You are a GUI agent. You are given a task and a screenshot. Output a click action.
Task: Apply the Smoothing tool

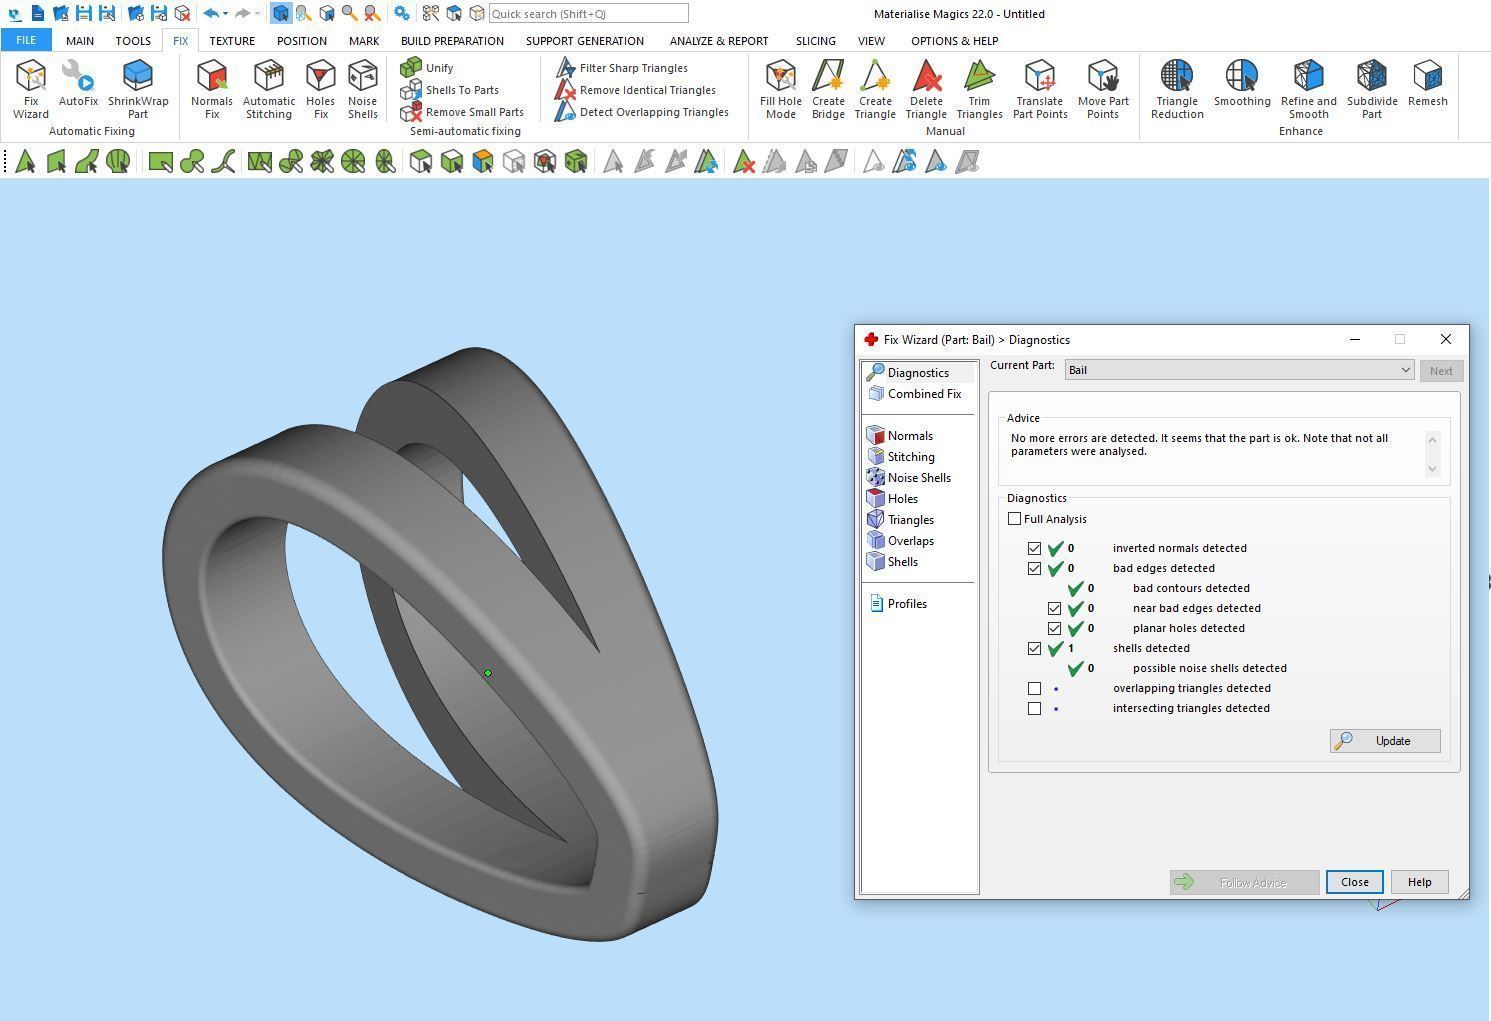click(1242, 83)
